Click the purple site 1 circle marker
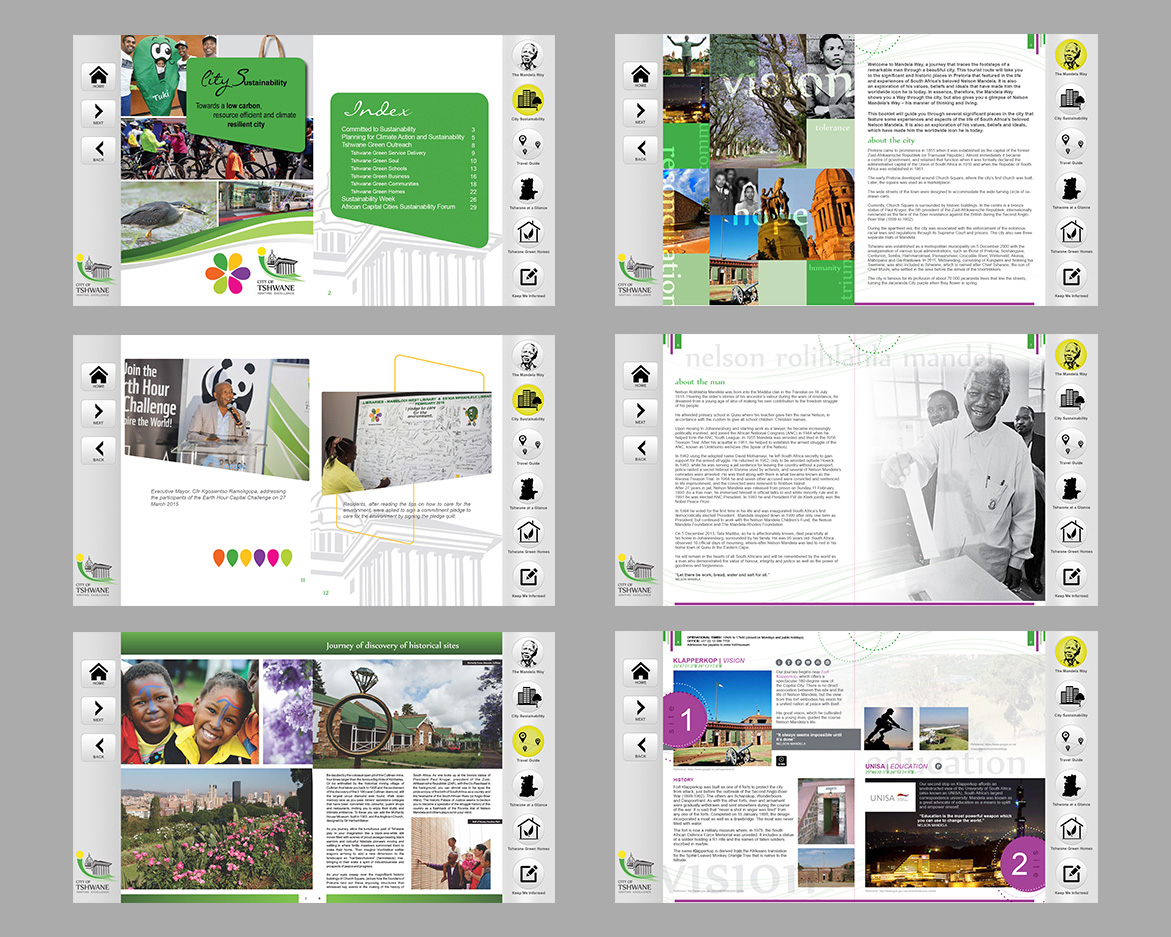 point(687,720)
